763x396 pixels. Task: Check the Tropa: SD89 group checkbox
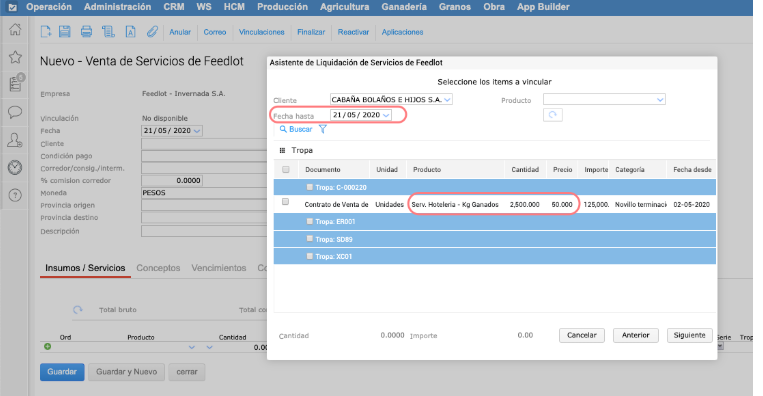coord(309,238)
